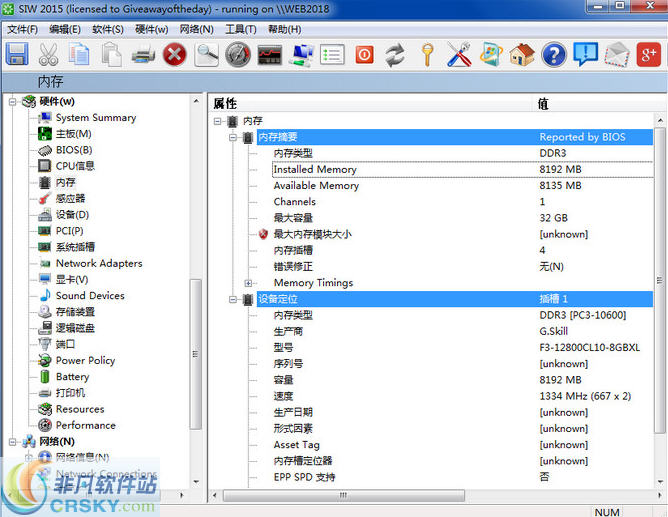Collapse the root 内存 node in properties
668x517 pixels.
pyautogui.click(x=217, y=121)
